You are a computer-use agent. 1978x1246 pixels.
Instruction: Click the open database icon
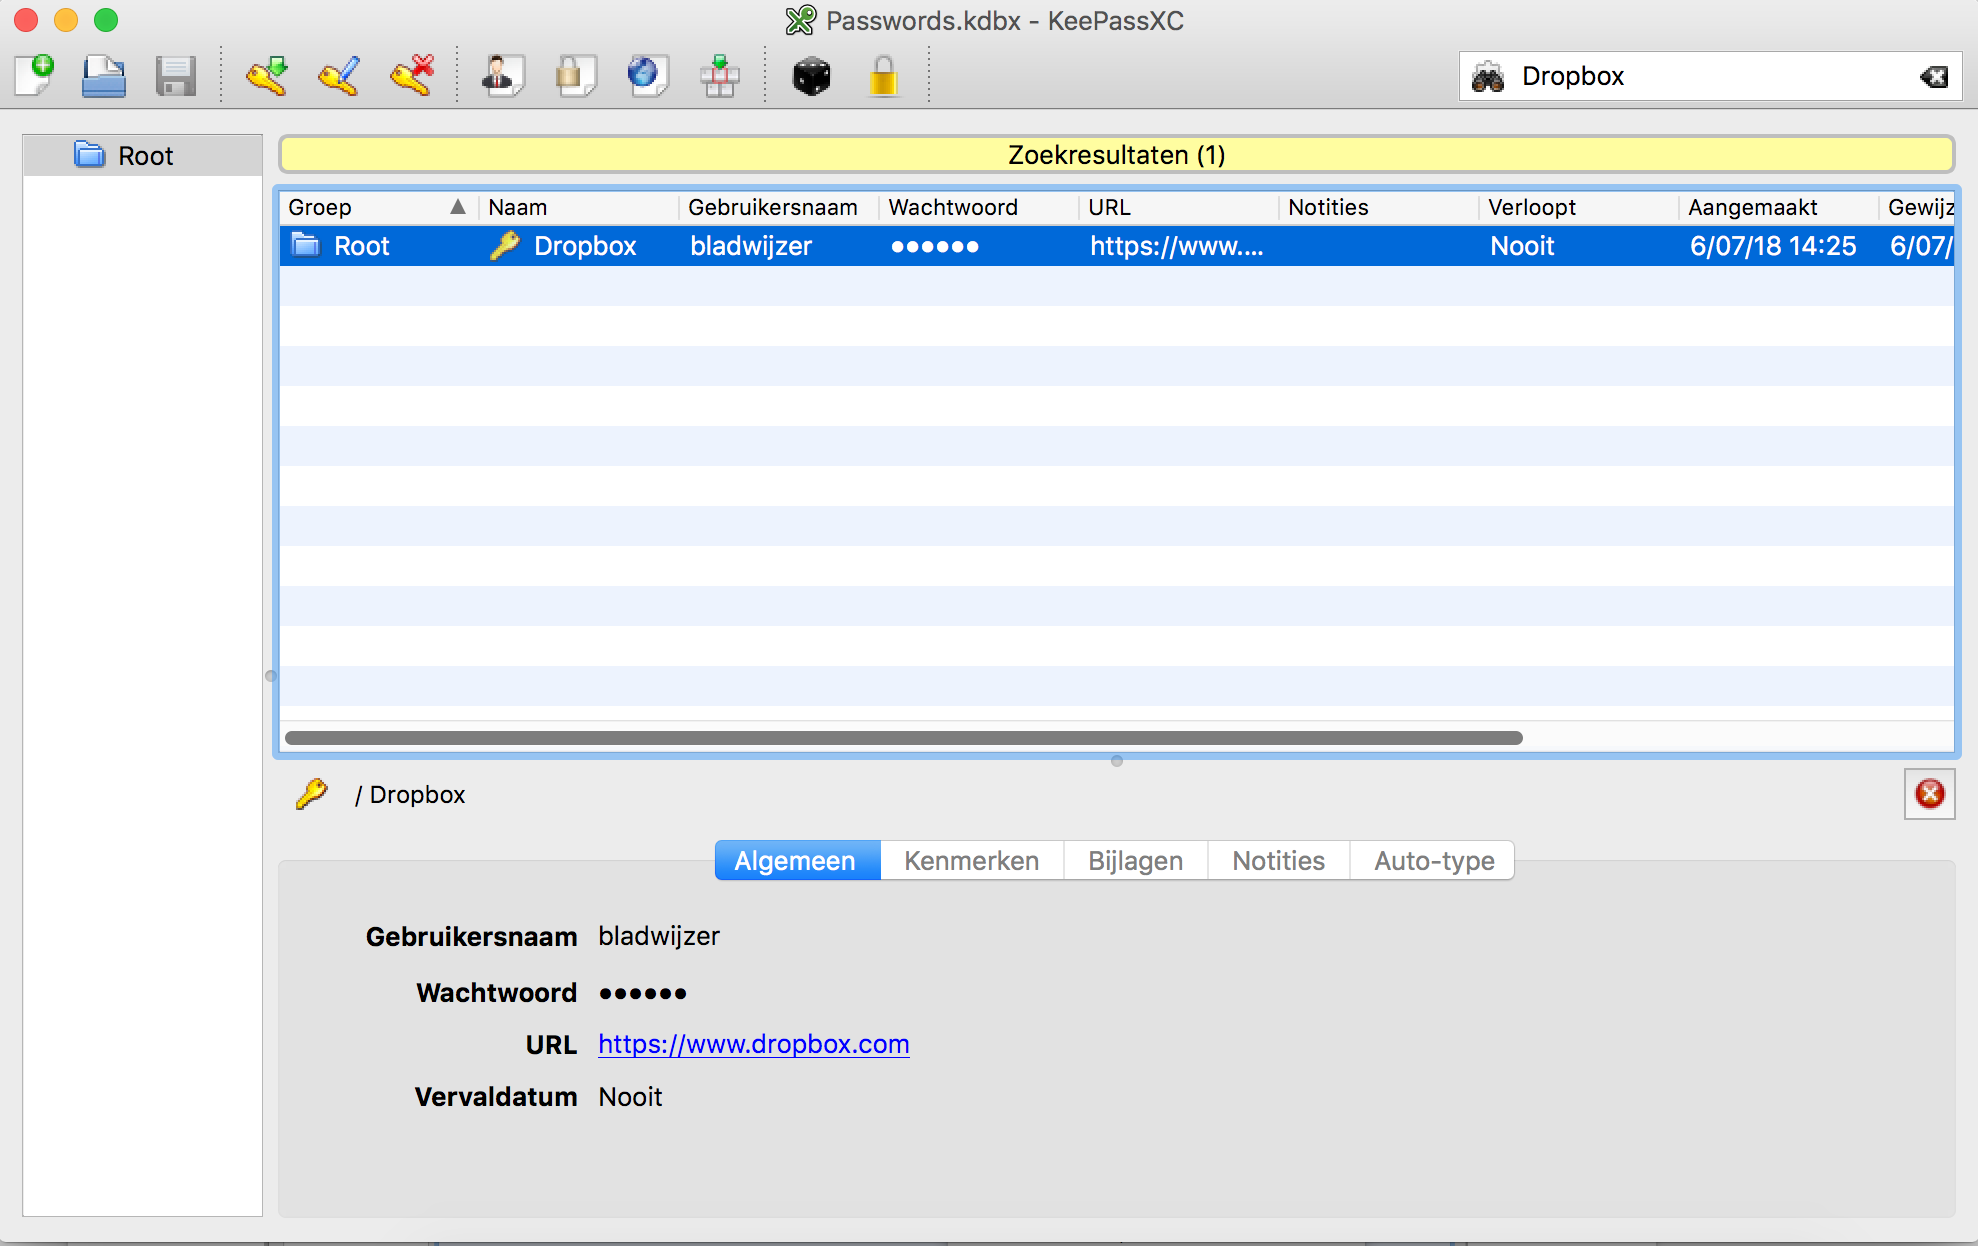[104, 76]
